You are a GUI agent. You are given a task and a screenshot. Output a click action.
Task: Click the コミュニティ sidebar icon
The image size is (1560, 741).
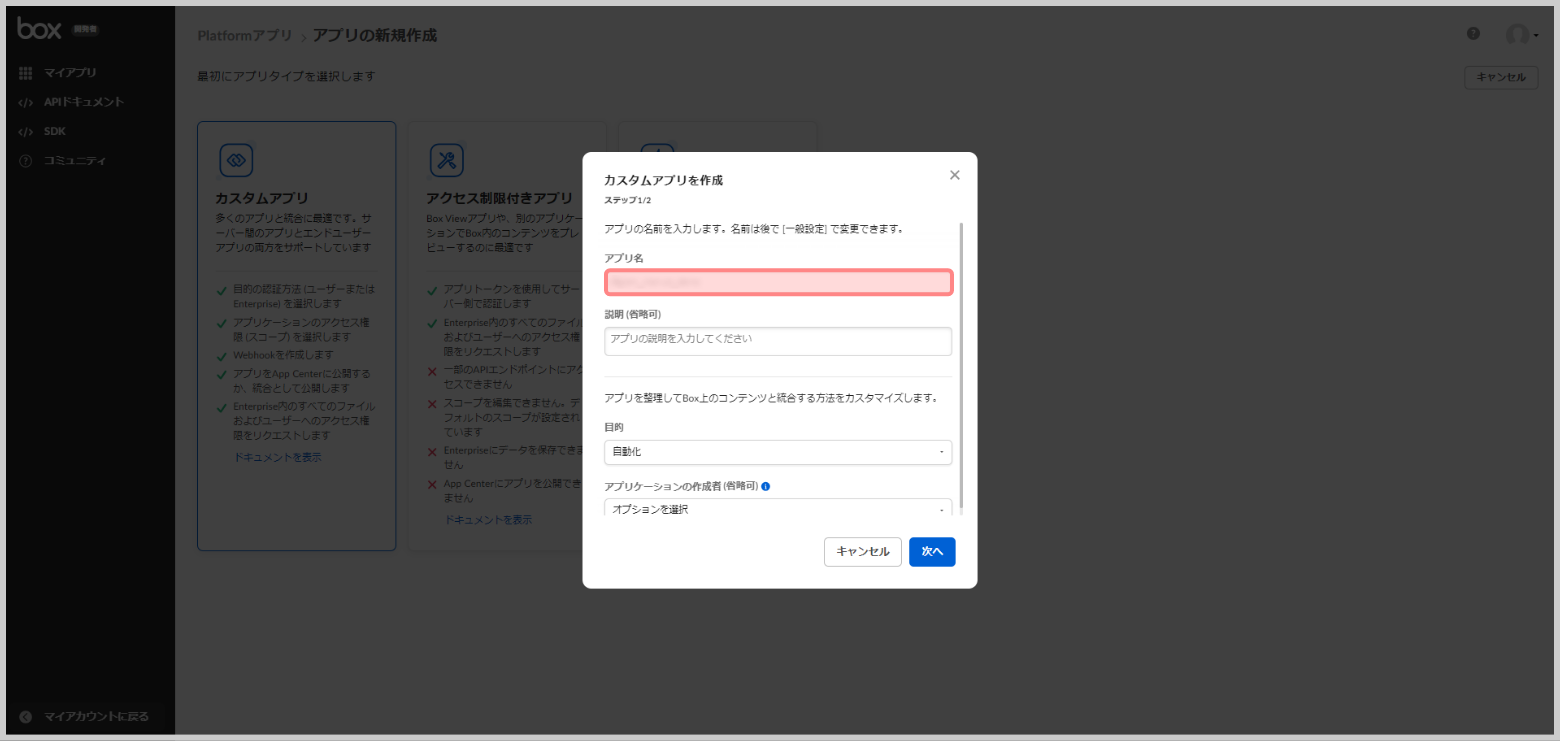[26, 161]
